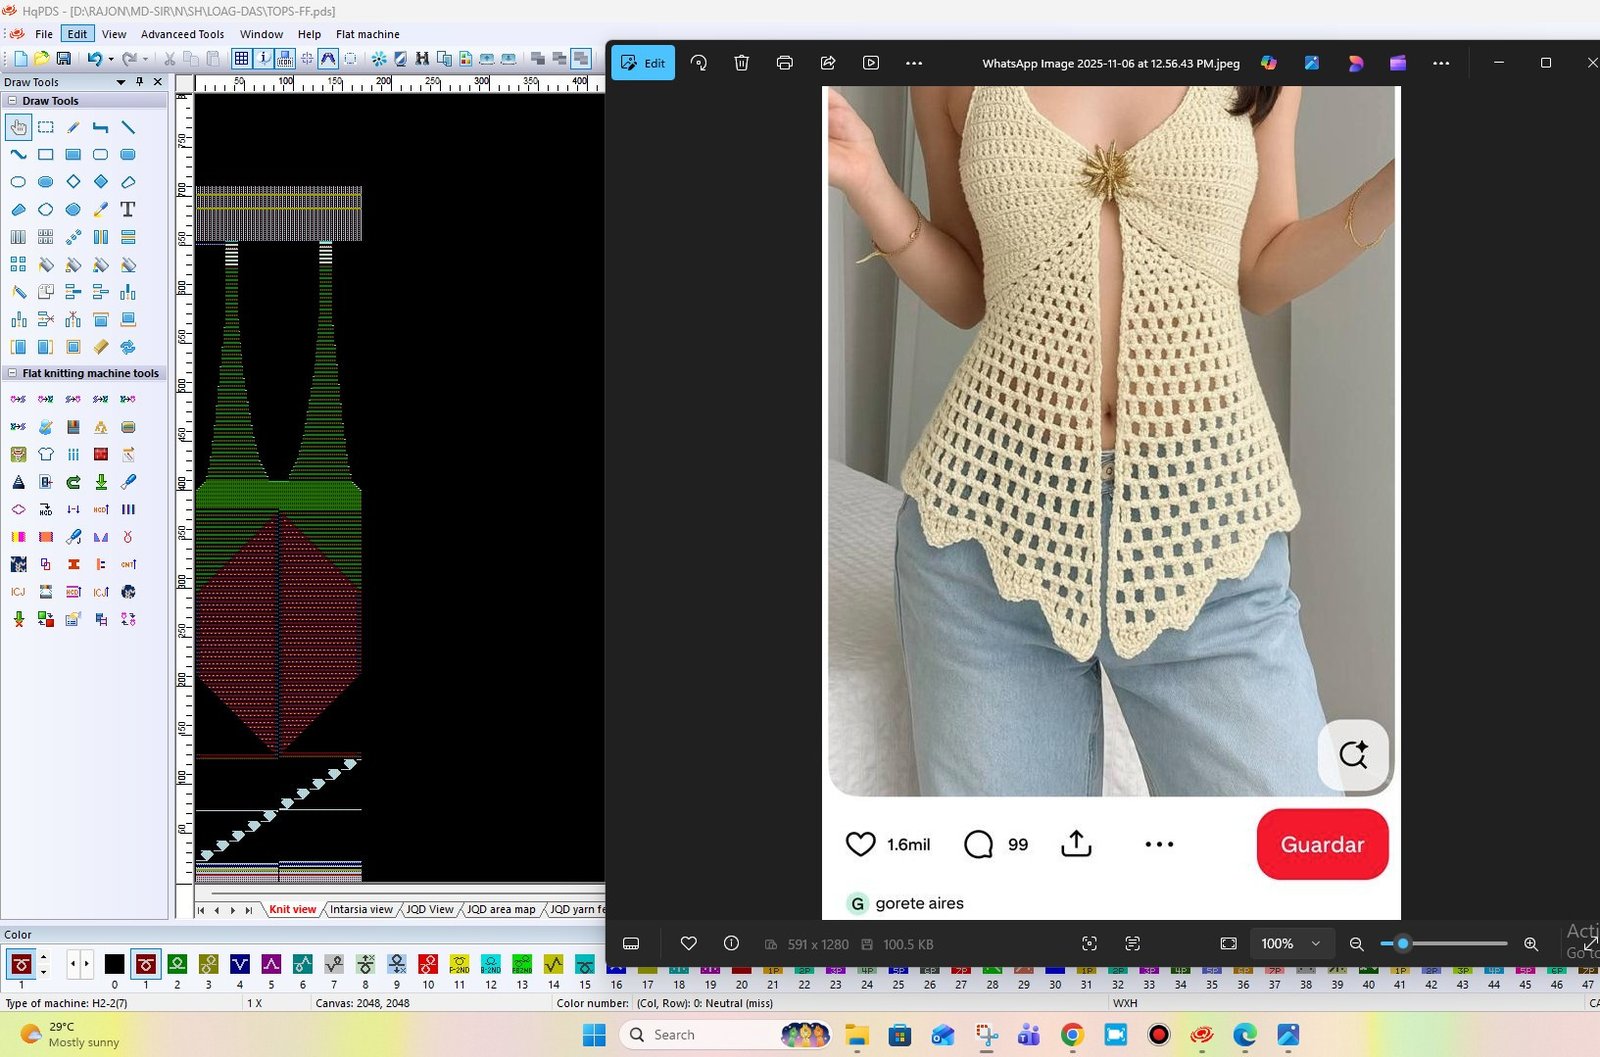This screenshot has width=1600, height=1057.
Task: Pick the rectangular marquee selection tool
Action: (x=46, y=127)
